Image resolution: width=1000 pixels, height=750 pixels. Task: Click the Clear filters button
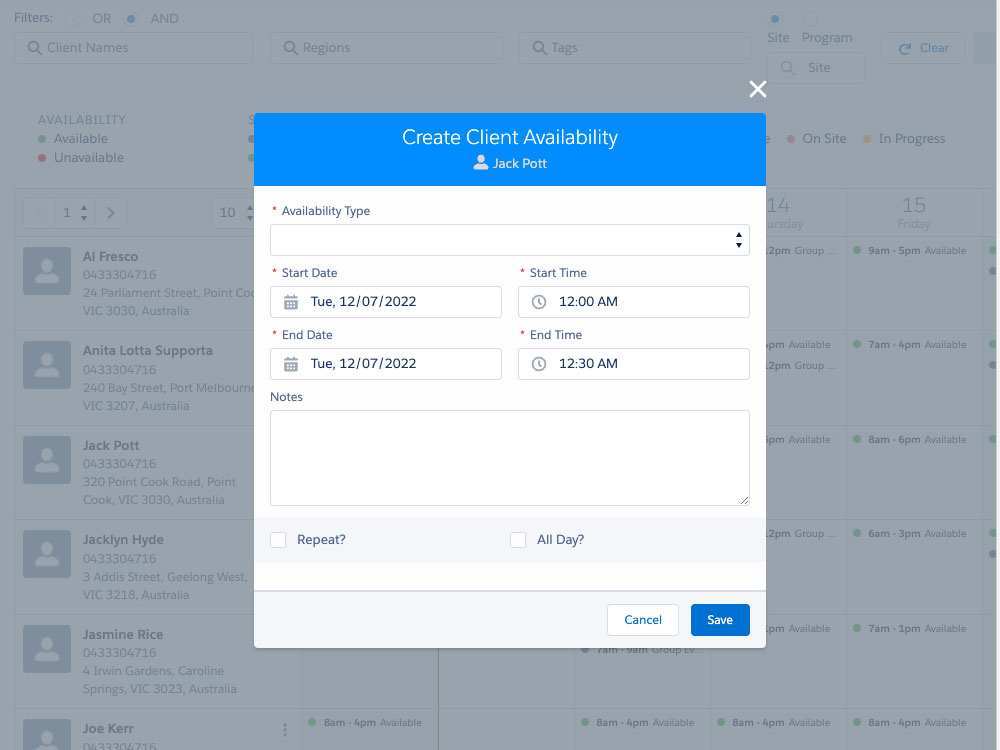923,48
